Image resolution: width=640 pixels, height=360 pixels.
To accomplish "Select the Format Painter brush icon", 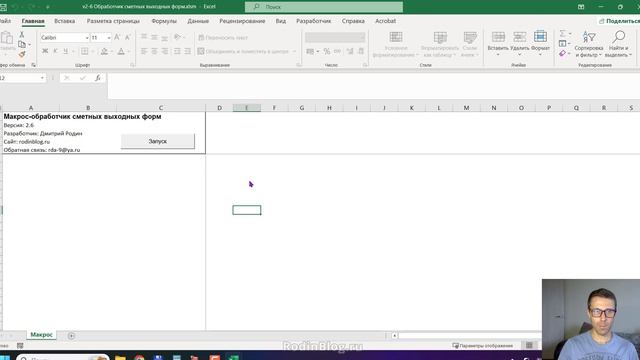I will pos(22,54).
